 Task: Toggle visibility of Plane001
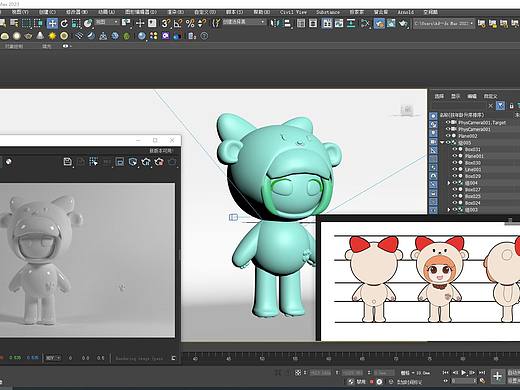click(x=454, y=156)
